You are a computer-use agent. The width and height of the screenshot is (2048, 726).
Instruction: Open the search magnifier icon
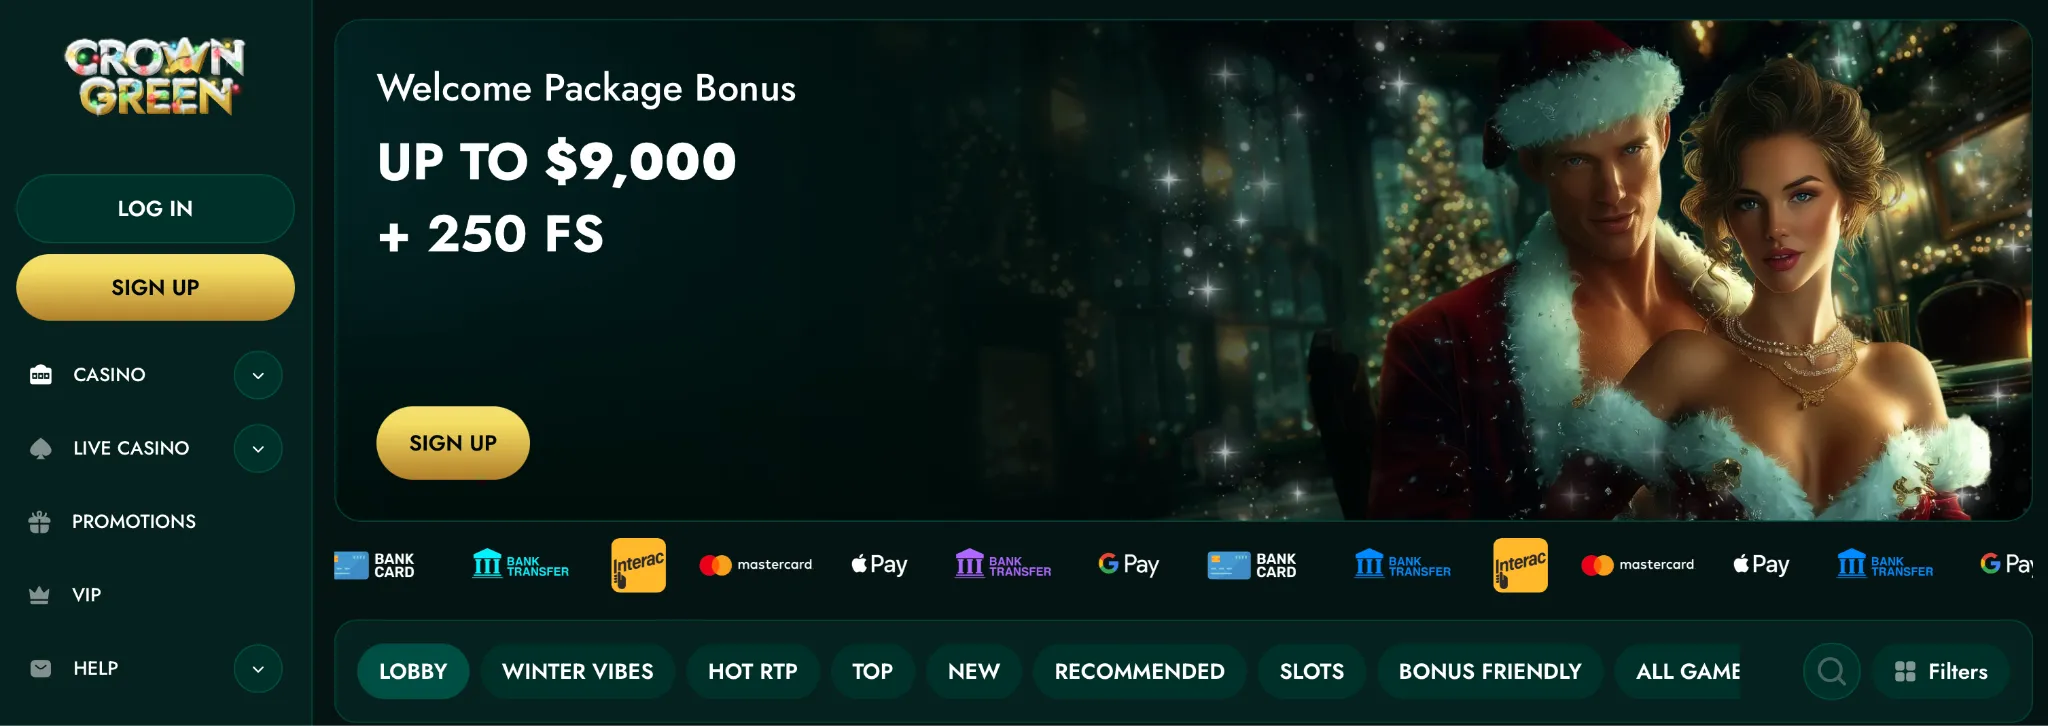pyautogui.click(x=1831, y=671)
